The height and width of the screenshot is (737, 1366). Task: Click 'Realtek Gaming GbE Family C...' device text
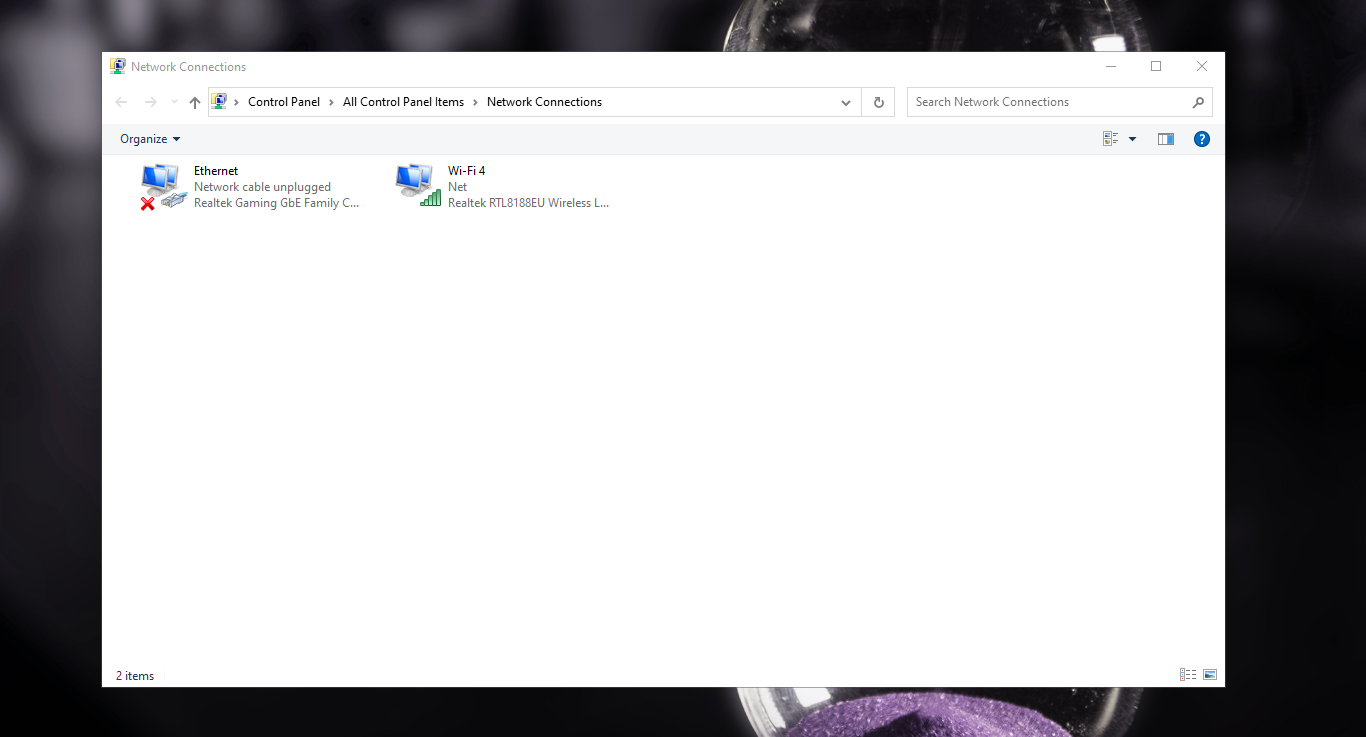pyautogui.click(x=276, y=203)
